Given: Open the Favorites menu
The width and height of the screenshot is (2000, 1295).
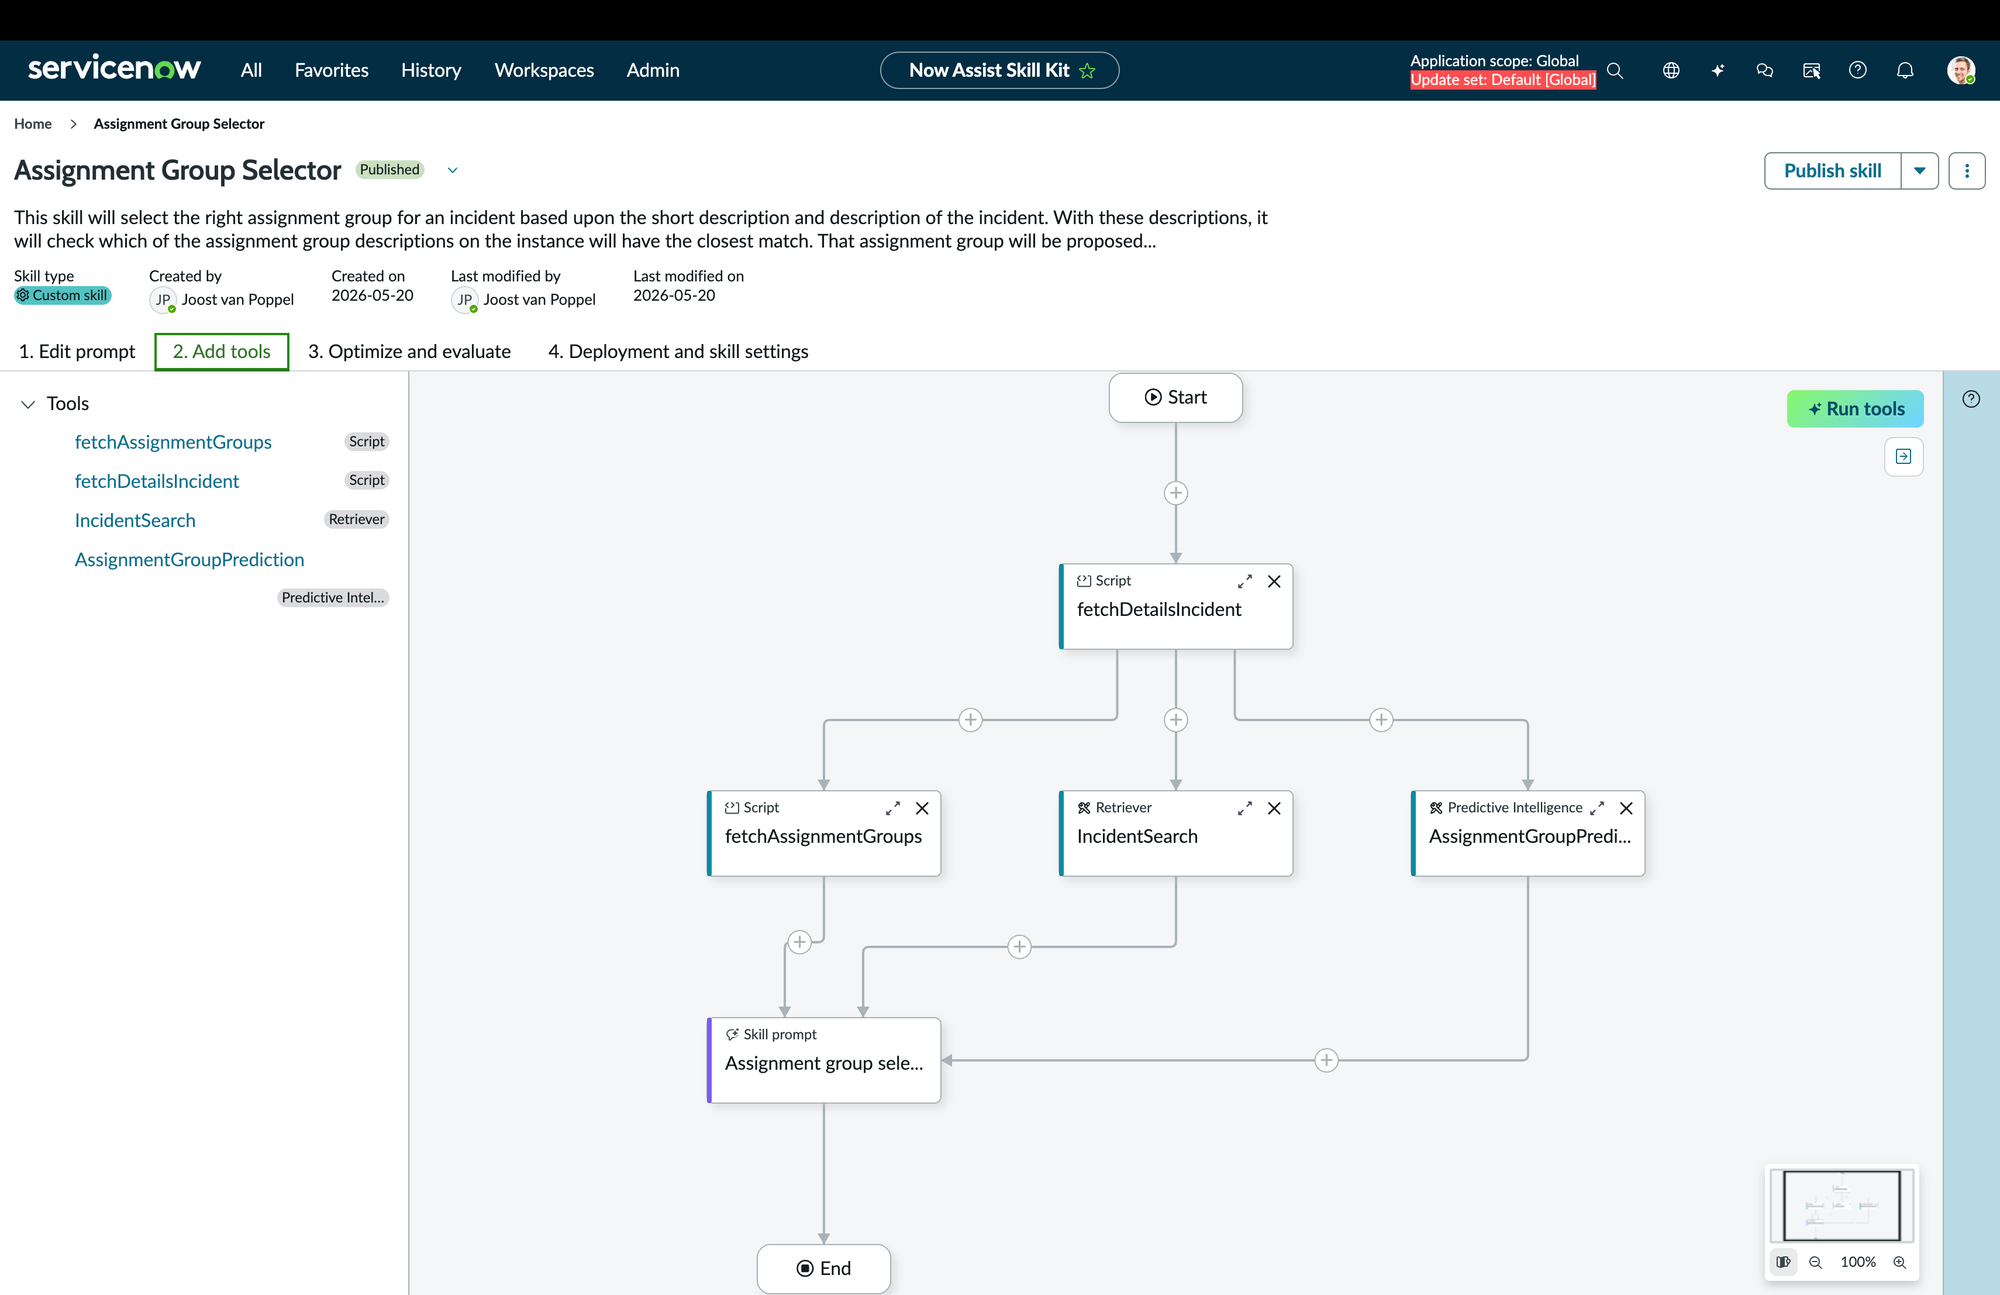Looking at the screenshot, I should coord(331,70).
